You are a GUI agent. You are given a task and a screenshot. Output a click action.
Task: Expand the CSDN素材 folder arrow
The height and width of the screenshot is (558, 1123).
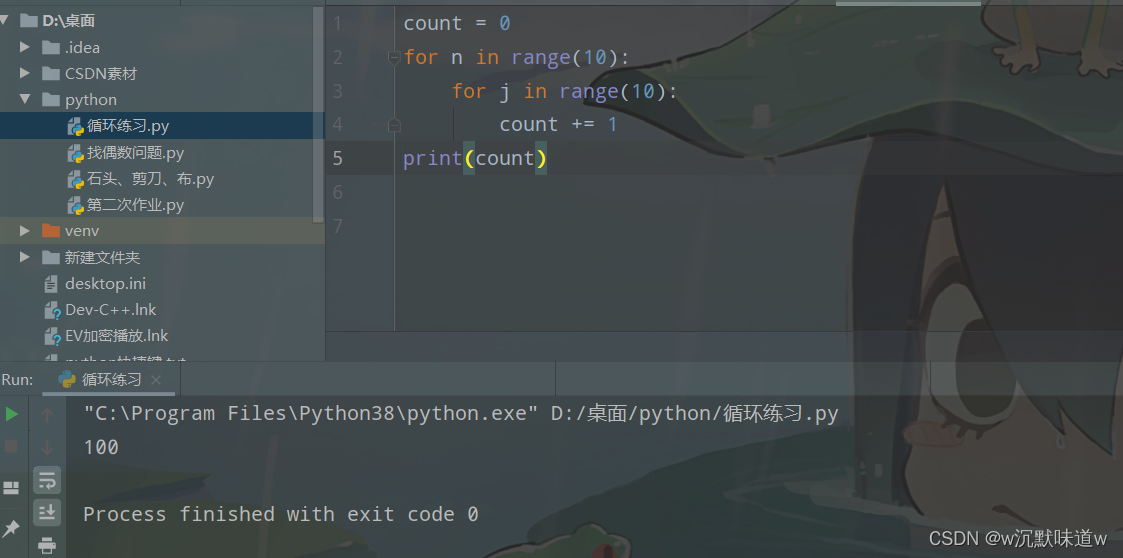point(25,73)
